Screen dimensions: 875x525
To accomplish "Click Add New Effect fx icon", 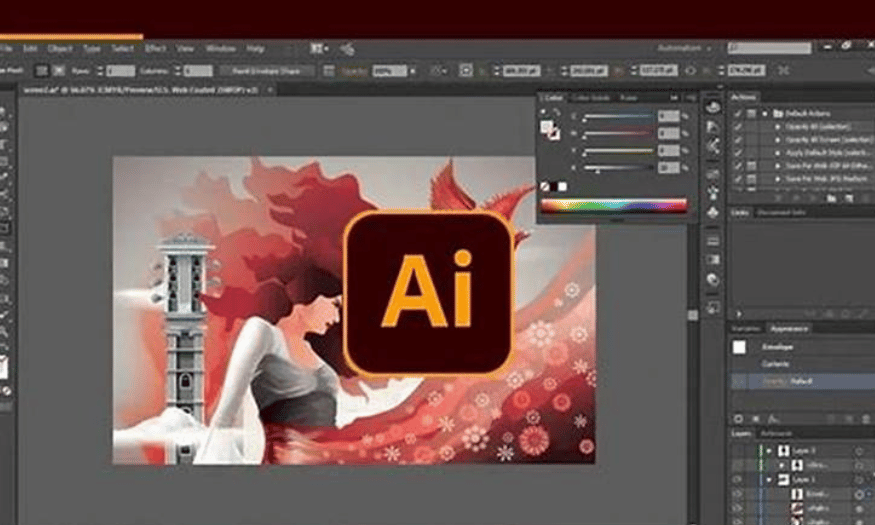I will coord(773,418).
